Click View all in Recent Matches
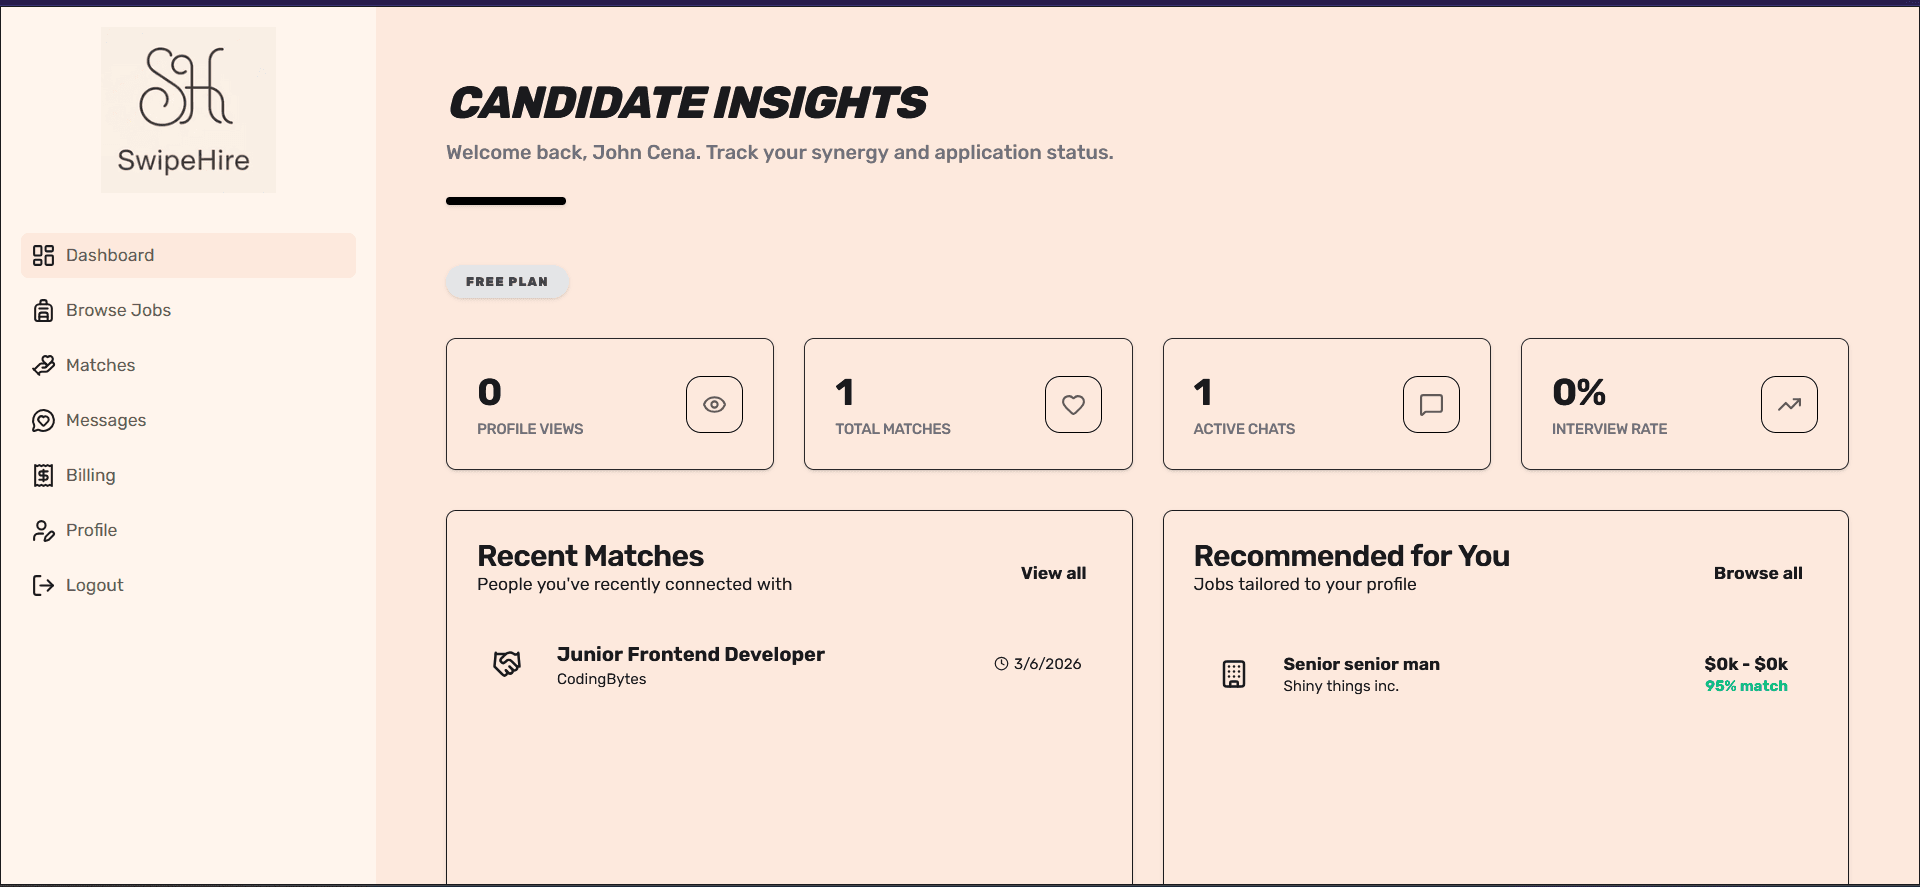 coord(1053,573)
